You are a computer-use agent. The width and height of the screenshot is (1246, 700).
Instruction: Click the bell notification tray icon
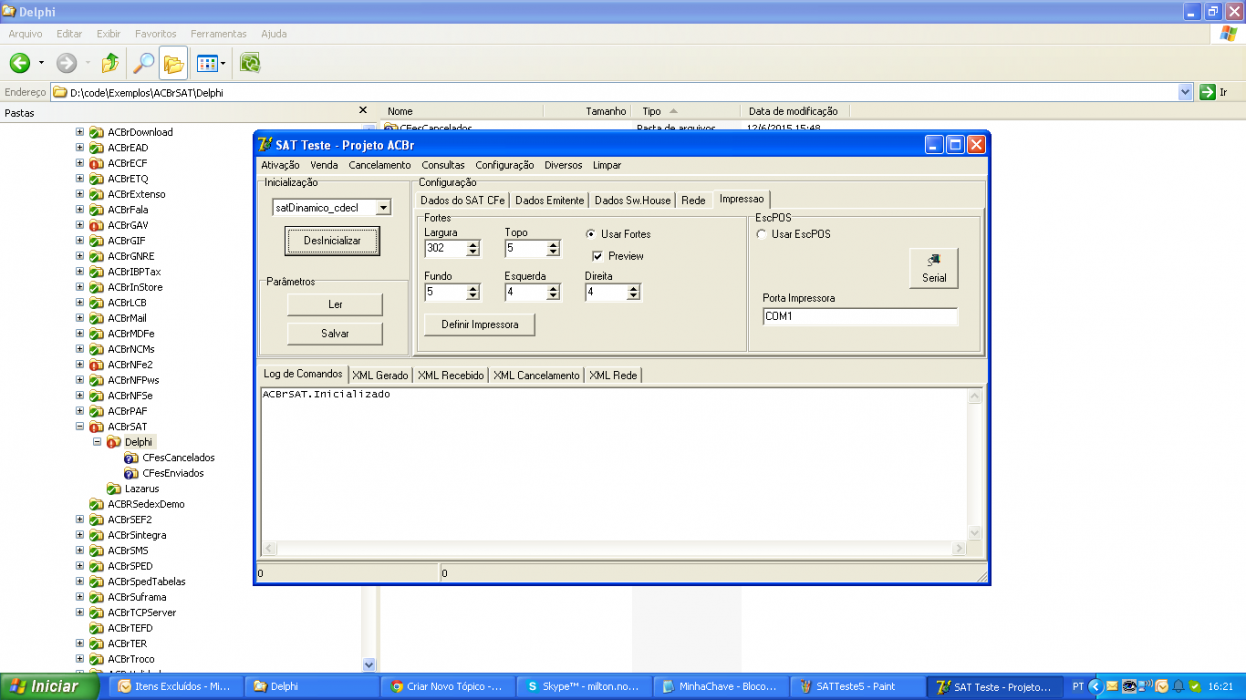(1177, 687)
